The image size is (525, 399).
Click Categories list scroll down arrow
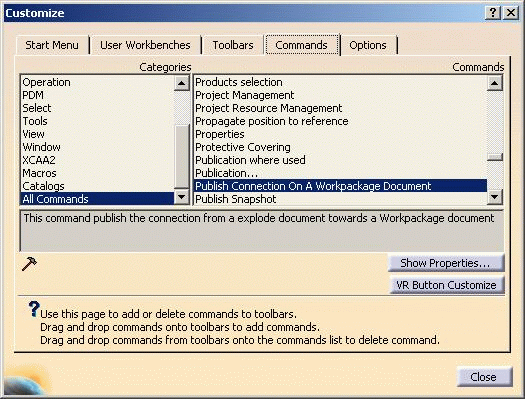click(x=182, y=196)
